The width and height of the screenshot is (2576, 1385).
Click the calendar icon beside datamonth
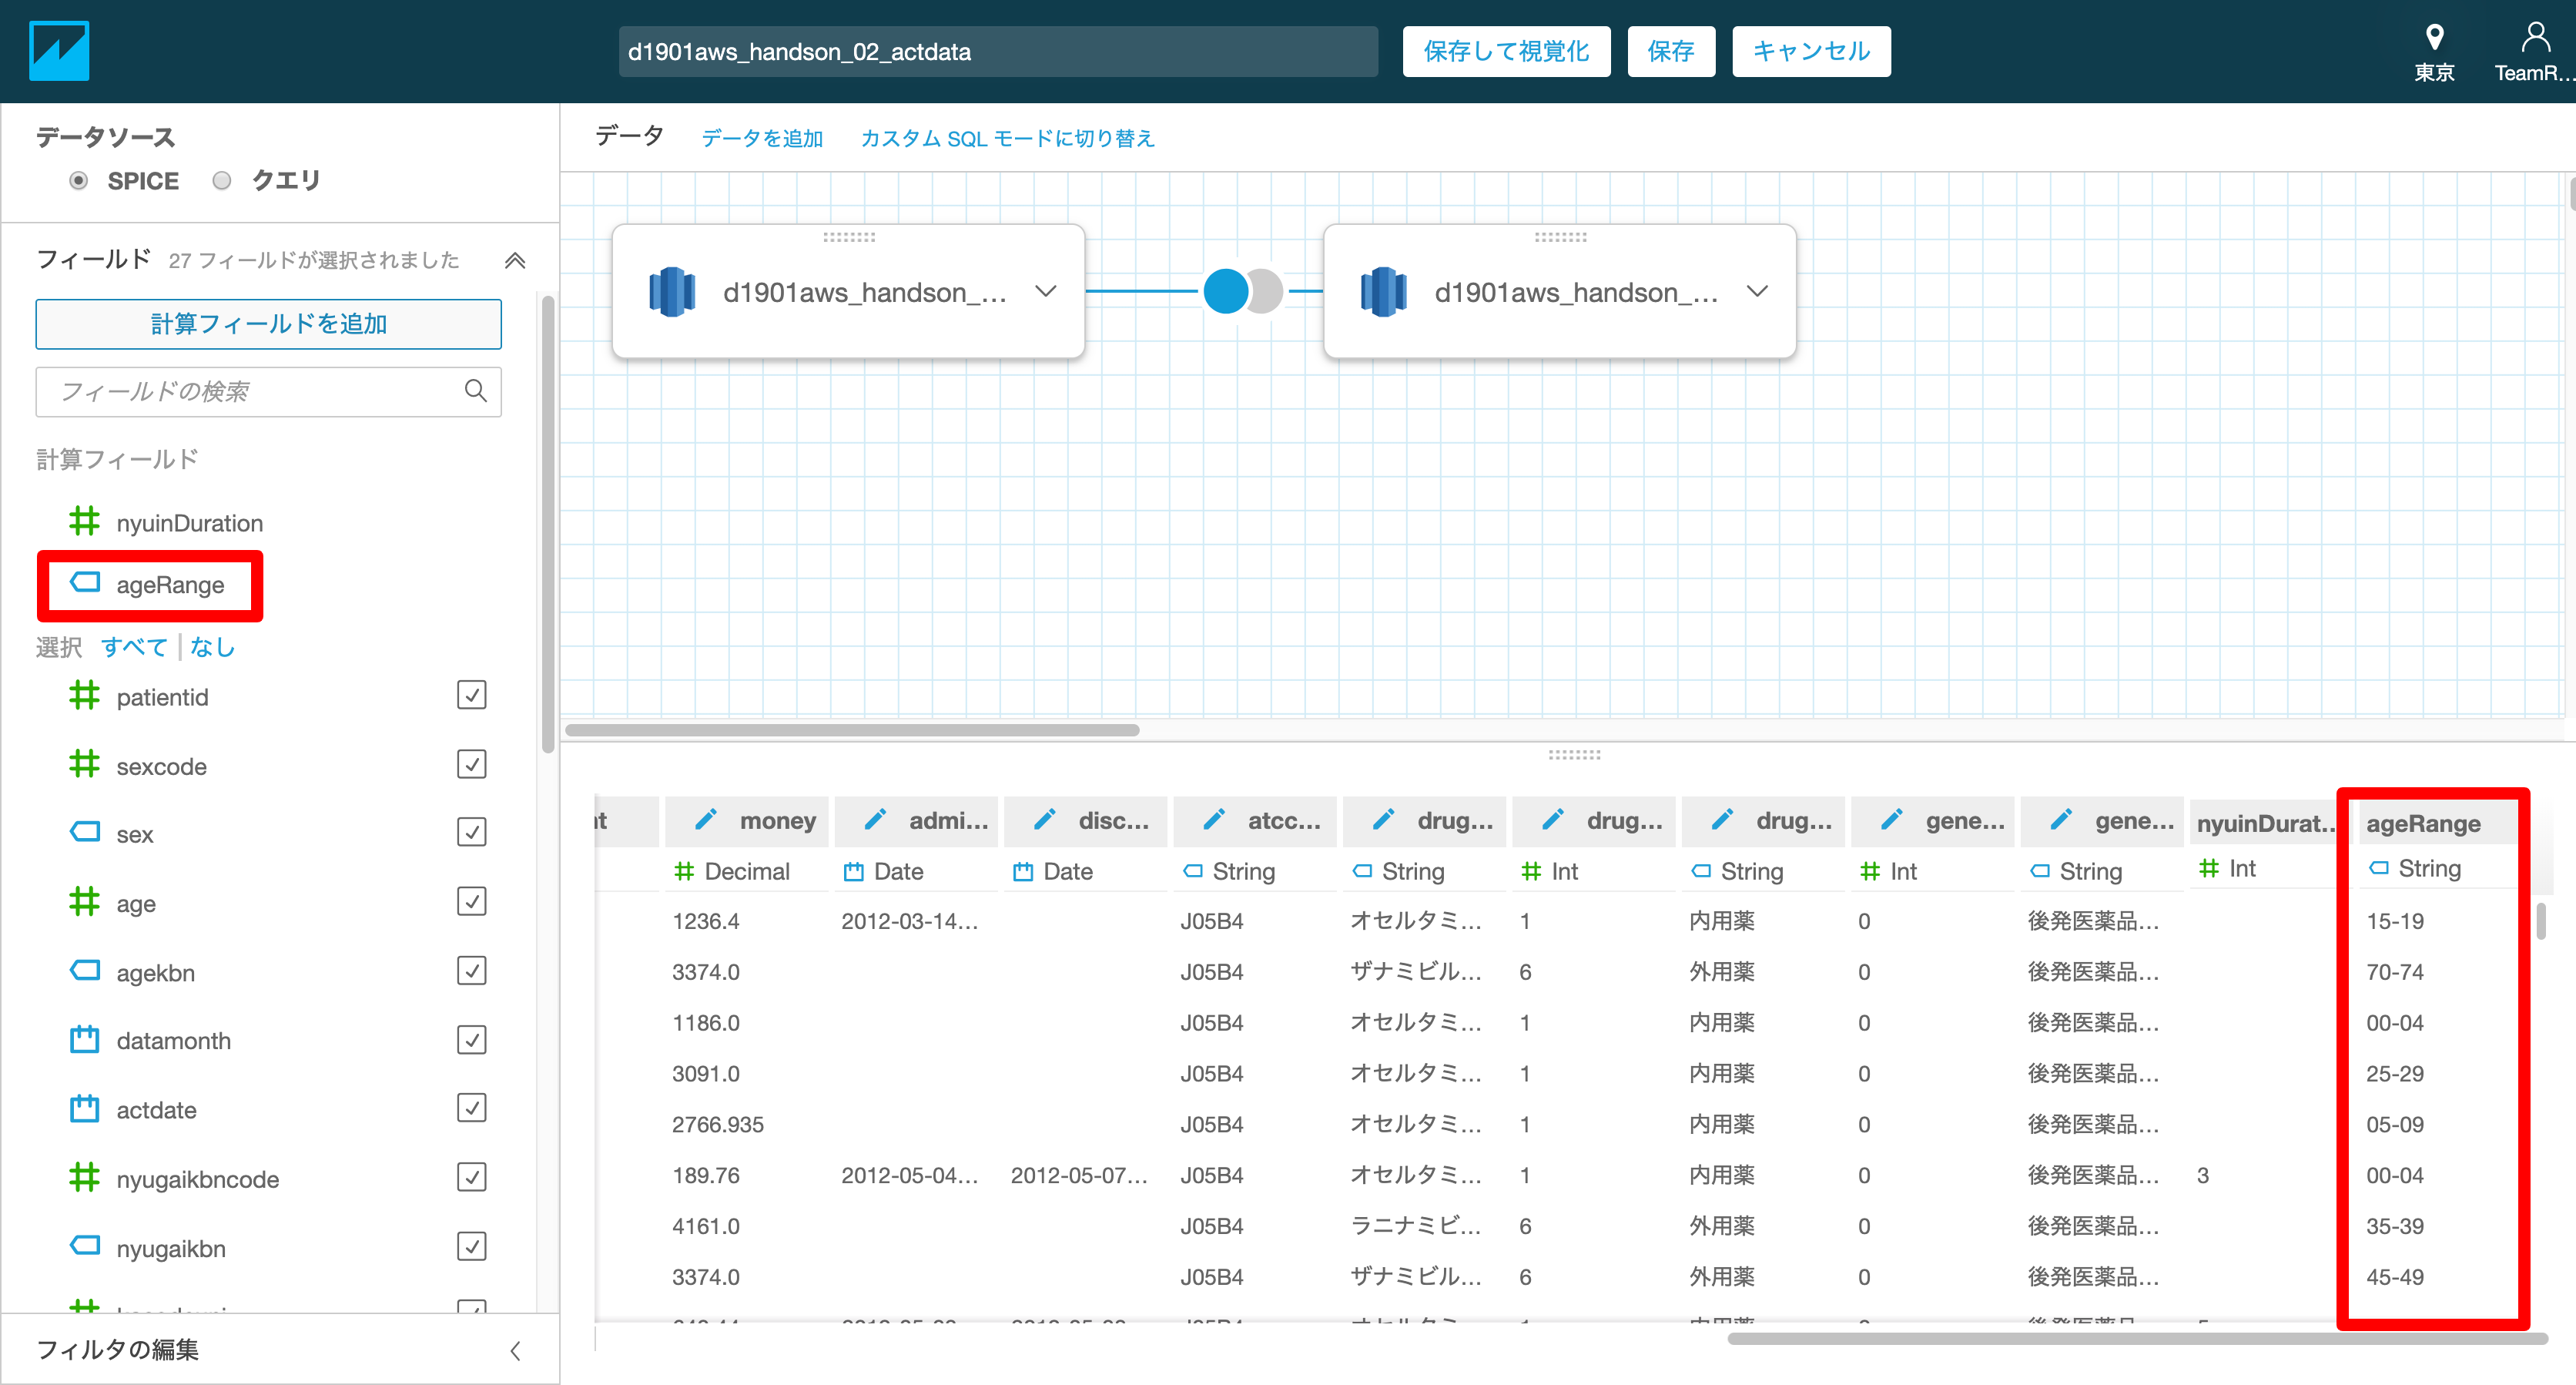click(84, 1039)
